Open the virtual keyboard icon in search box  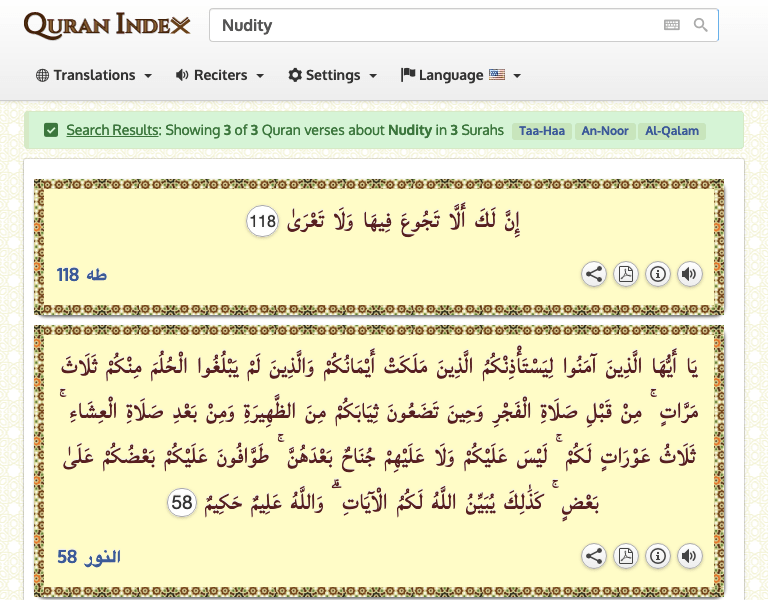click(672, 25)
